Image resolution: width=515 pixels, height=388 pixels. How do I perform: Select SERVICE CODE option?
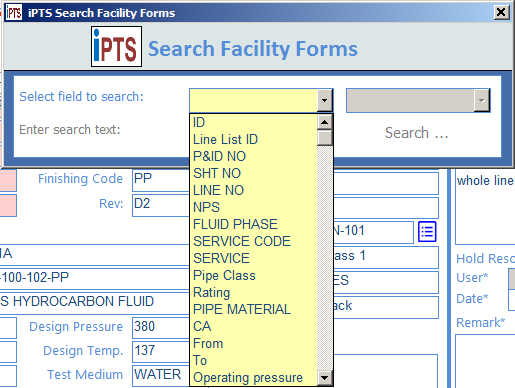pyautogui.click(x=254, y=241)
